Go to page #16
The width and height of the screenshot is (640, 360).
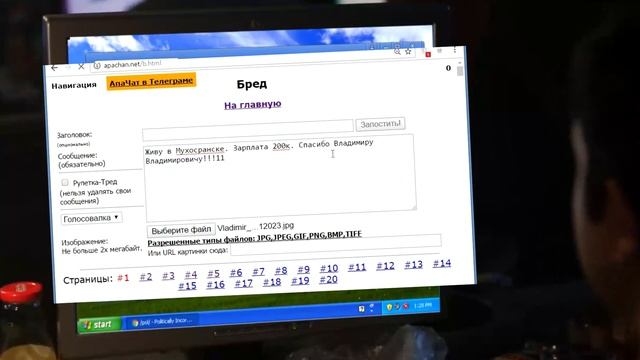tap(216, 284)
